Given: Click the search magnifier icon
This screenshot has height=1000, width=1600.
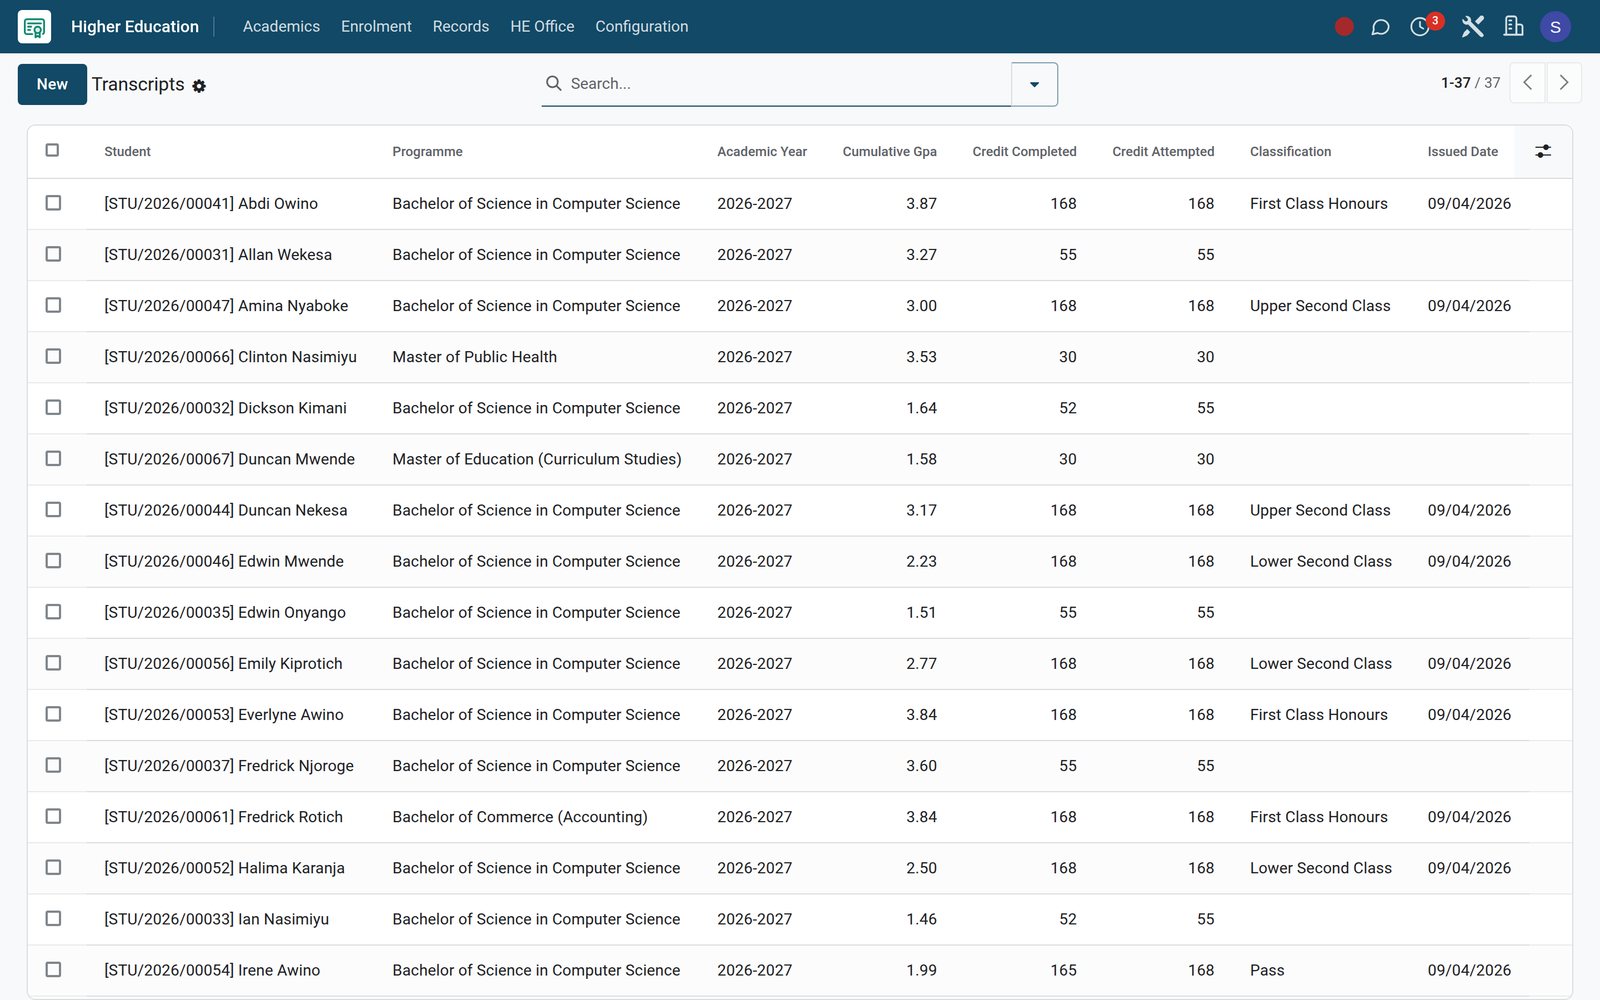Looking at the screenshot, I should 553,83.
